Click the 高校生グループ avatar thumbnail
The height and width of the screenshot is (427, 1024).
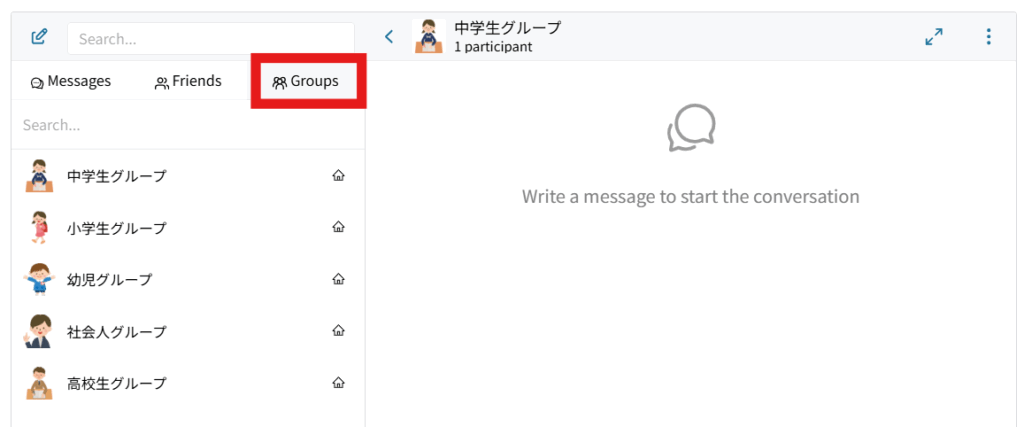tap(38, 383)
